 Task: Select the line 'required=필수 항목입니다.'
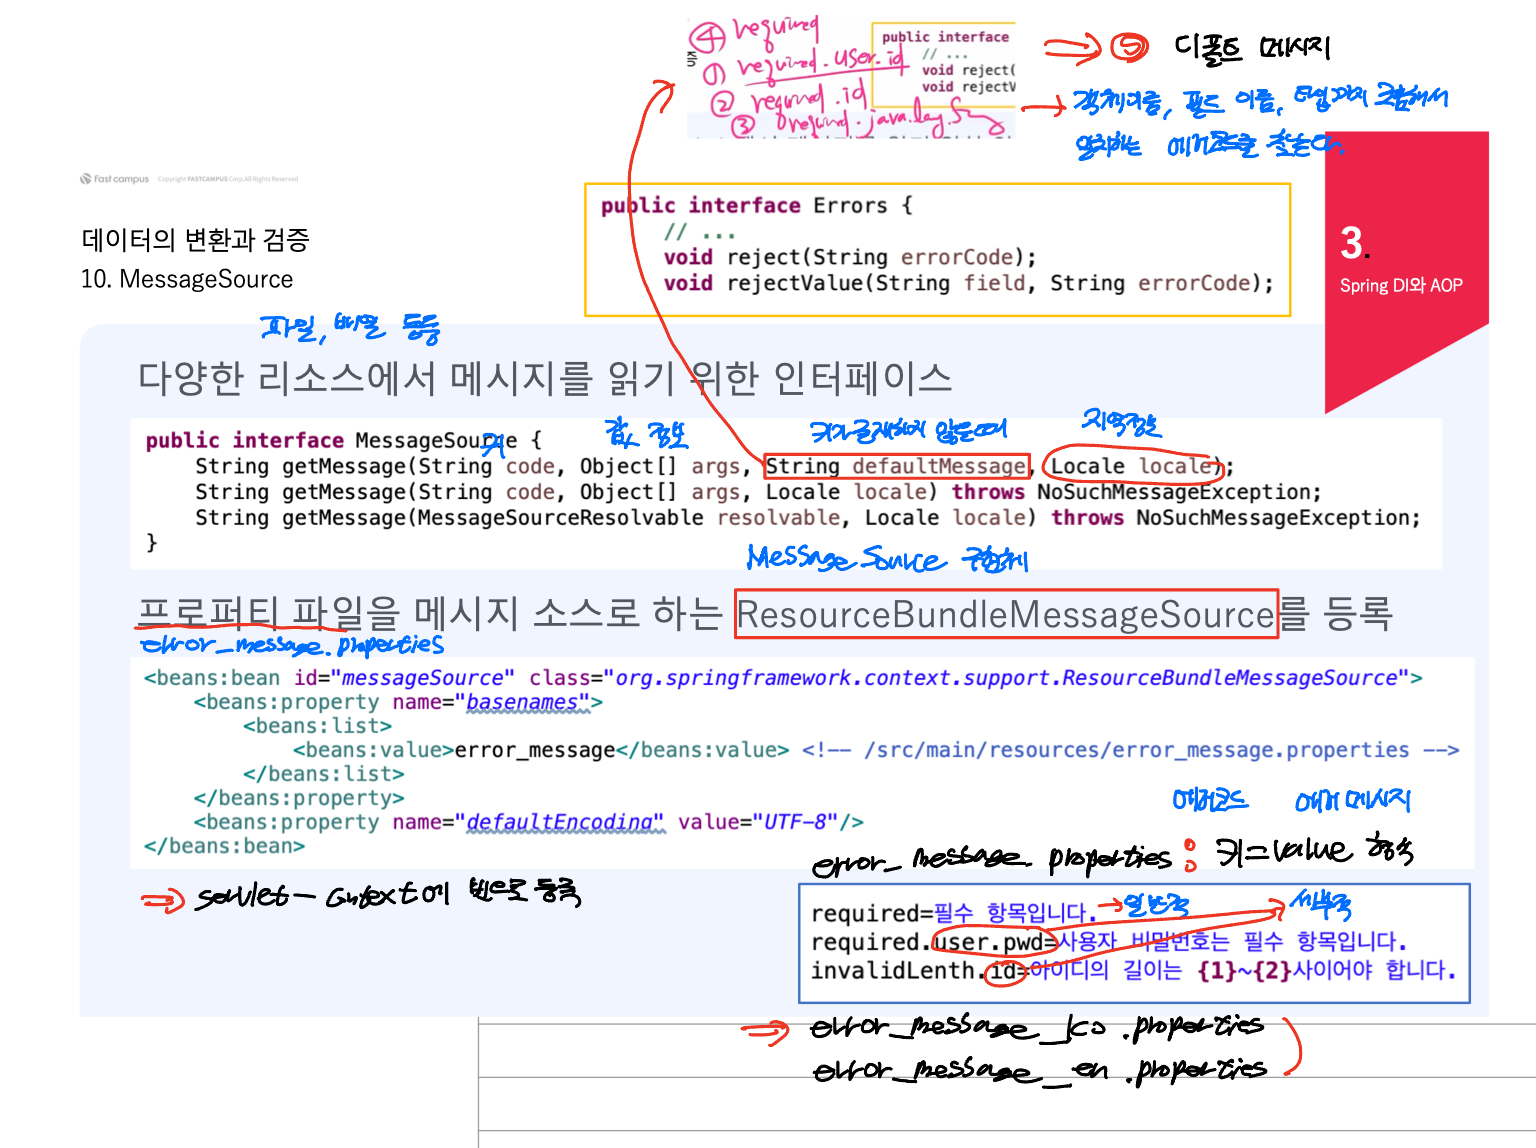(953, 913)
